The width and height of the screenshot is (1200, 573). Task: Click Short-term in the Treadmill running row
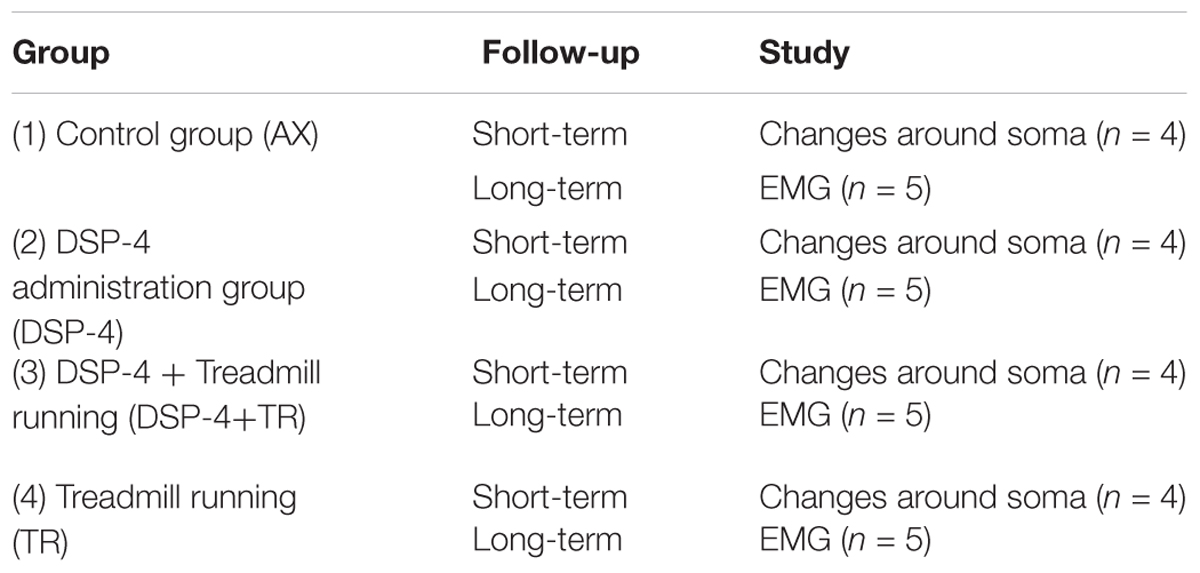[x=550, y=497]
